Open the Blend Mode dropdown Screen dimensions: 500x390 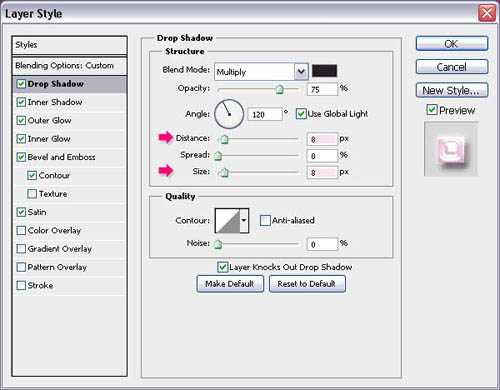[261, 72]
